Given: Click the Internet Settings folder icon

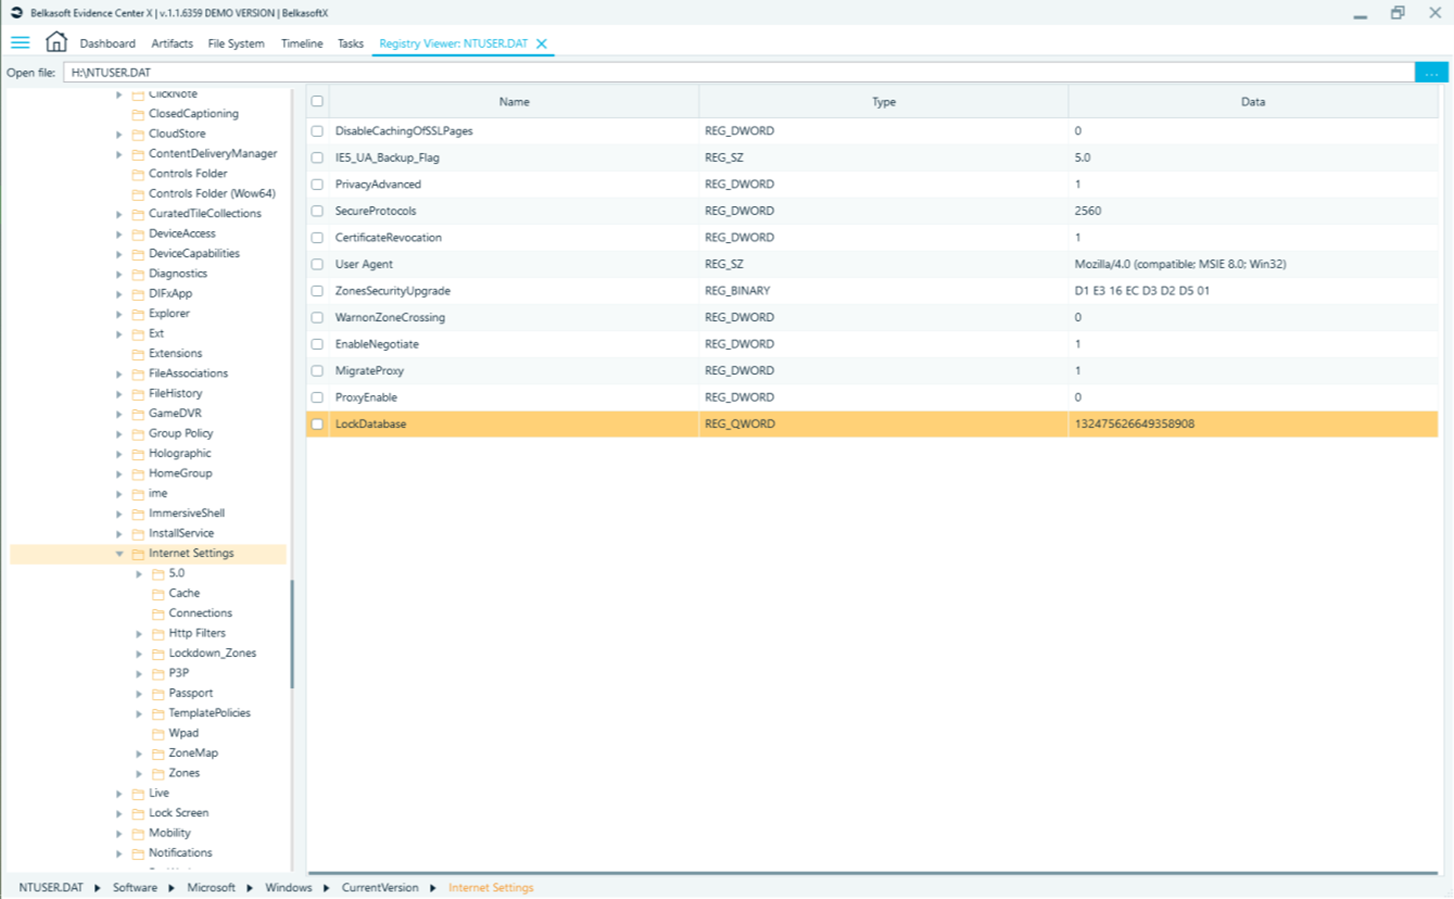Looking at the screenshot, I should 138,554.
